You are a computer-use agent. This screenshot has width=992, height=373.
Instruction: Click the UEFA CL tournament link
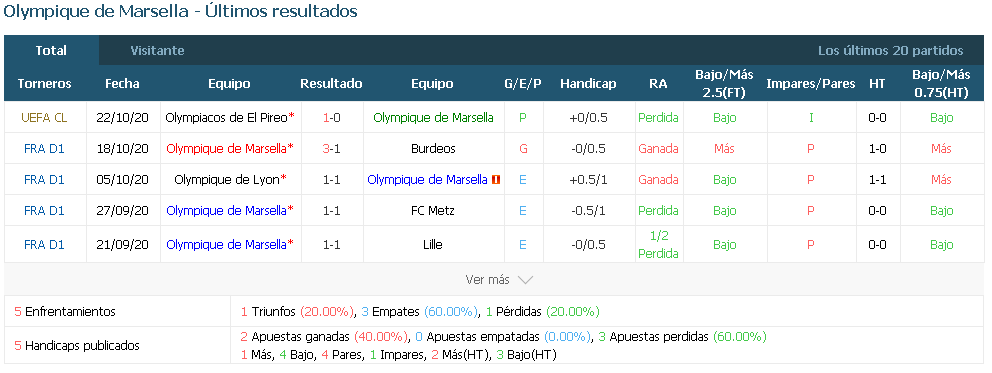(44, 118)
